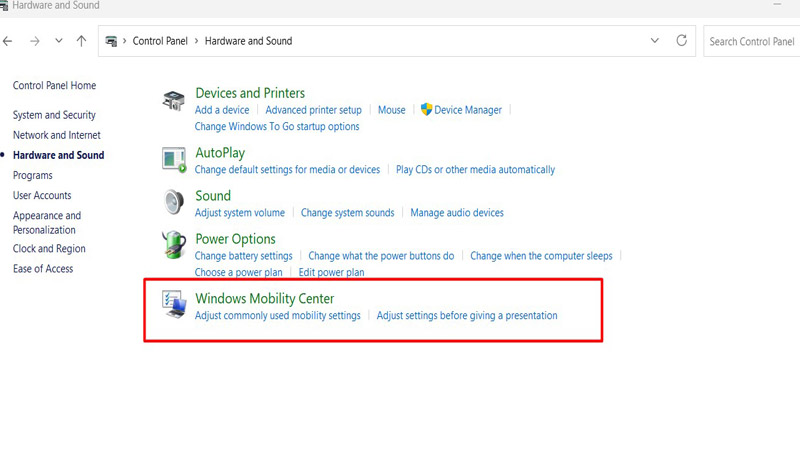The height and width of the screenshot is (450, 800).
Task: Open Windows Mobility Center heading
Action: 264,298
